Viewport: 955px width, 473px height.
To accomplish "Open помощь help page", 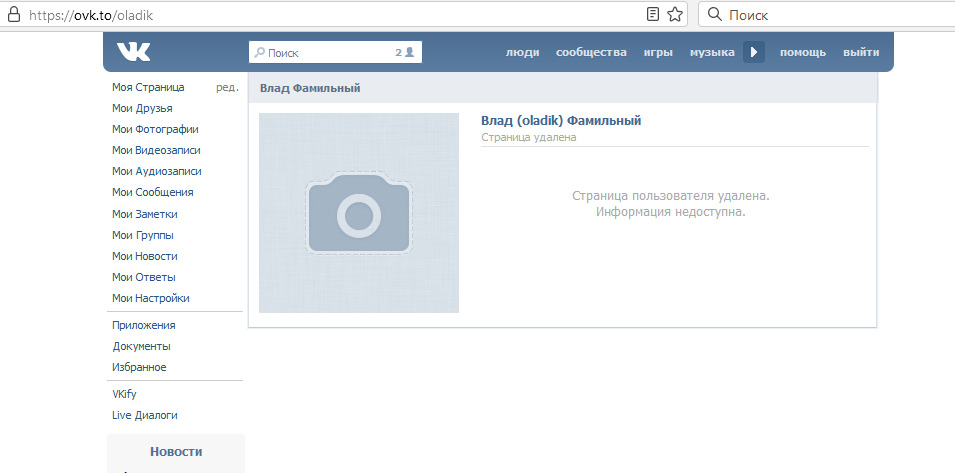I will tap(803, 52).
